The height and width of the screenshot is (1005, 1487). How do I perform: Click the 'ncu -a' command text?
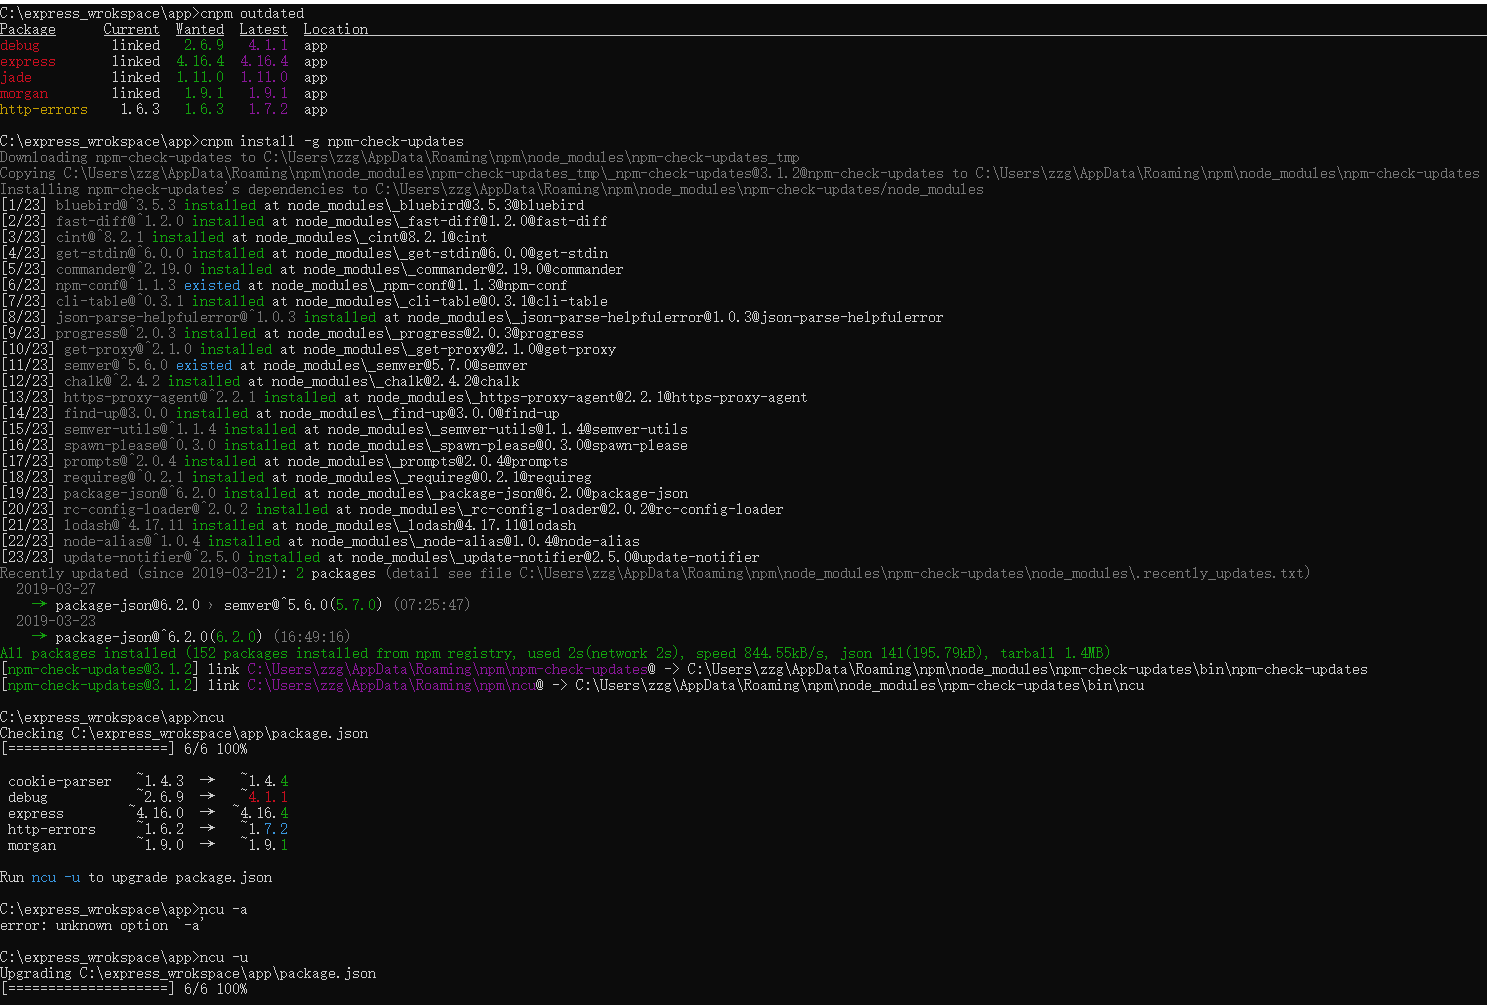[x=224, y=909]
